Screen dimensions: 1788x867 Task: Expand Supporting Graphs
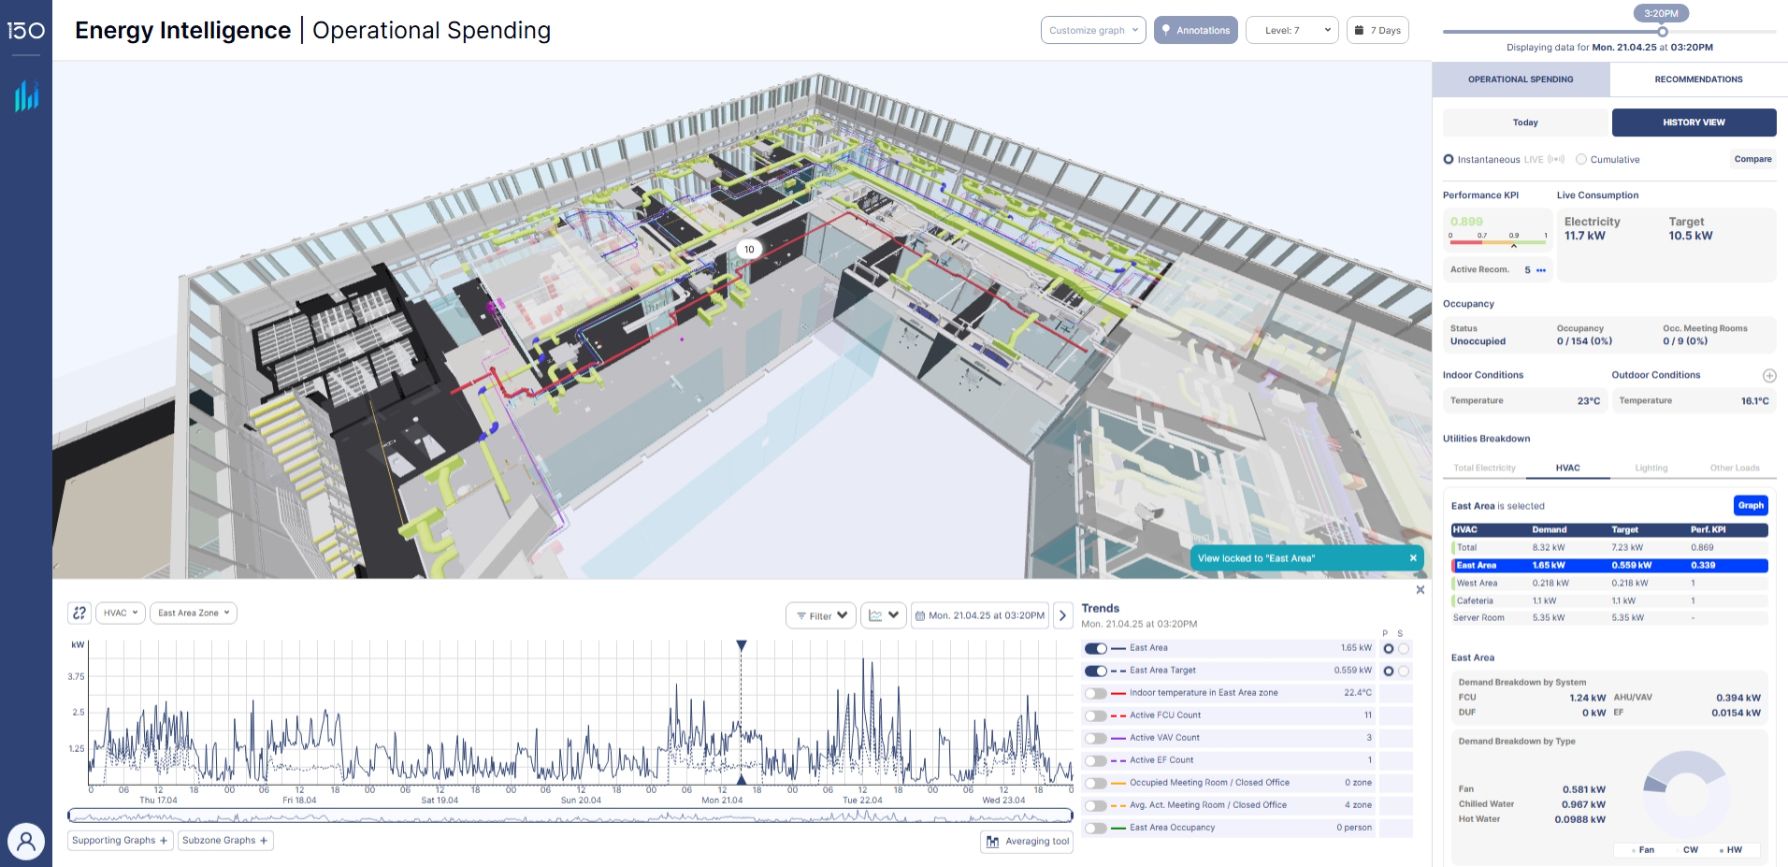click(120, 840)
